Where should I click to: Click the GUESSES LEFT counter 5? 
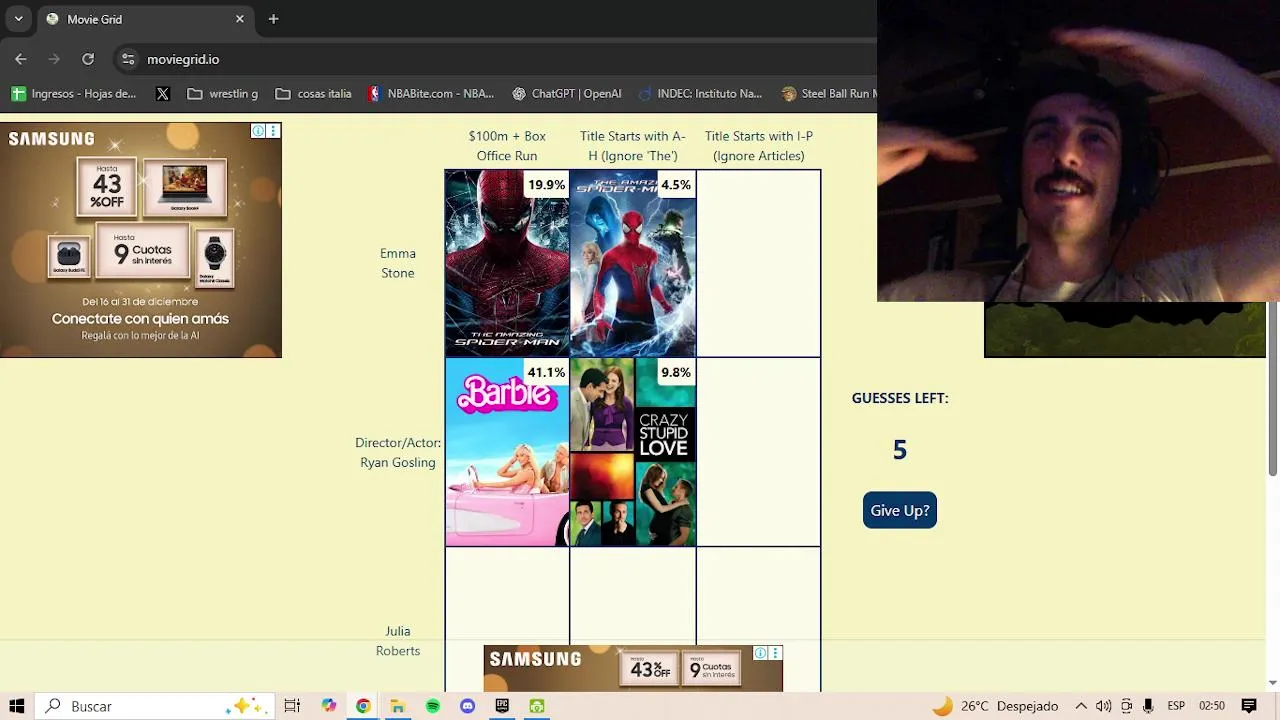point(900,450)
